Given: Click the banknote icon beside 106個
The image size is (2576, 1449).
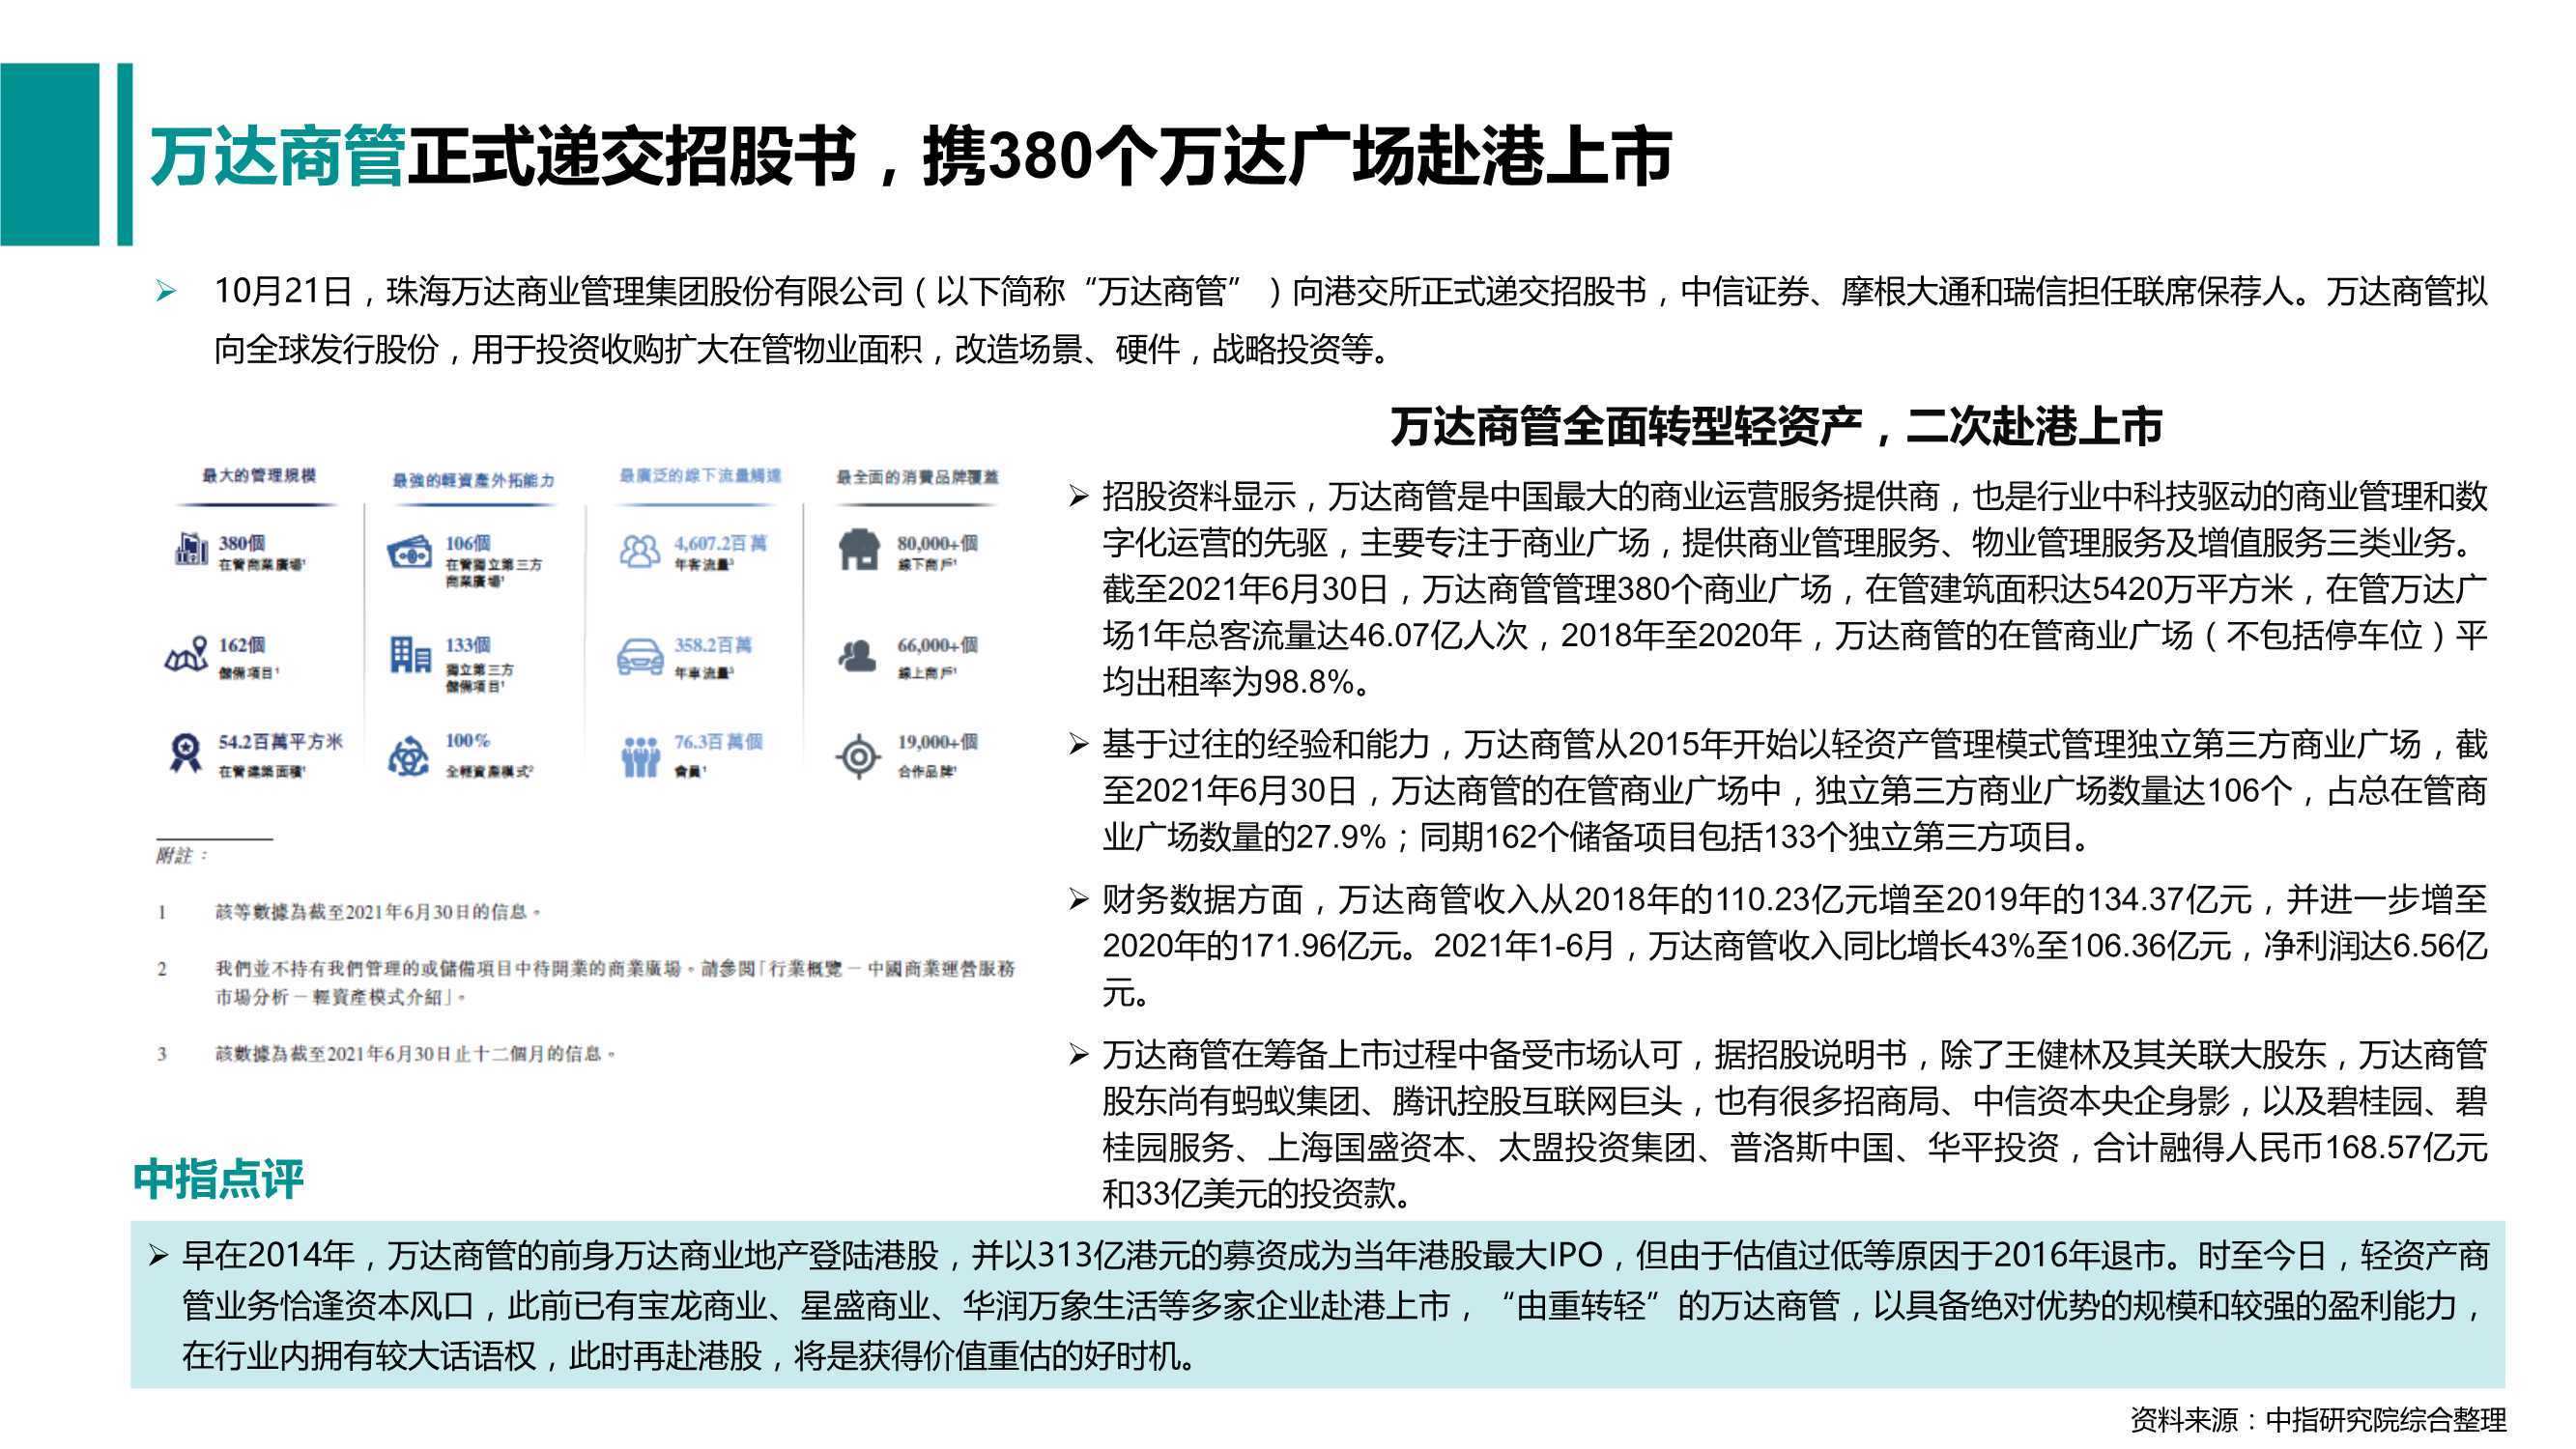Looking at the screenshot, I should (409, 553).
